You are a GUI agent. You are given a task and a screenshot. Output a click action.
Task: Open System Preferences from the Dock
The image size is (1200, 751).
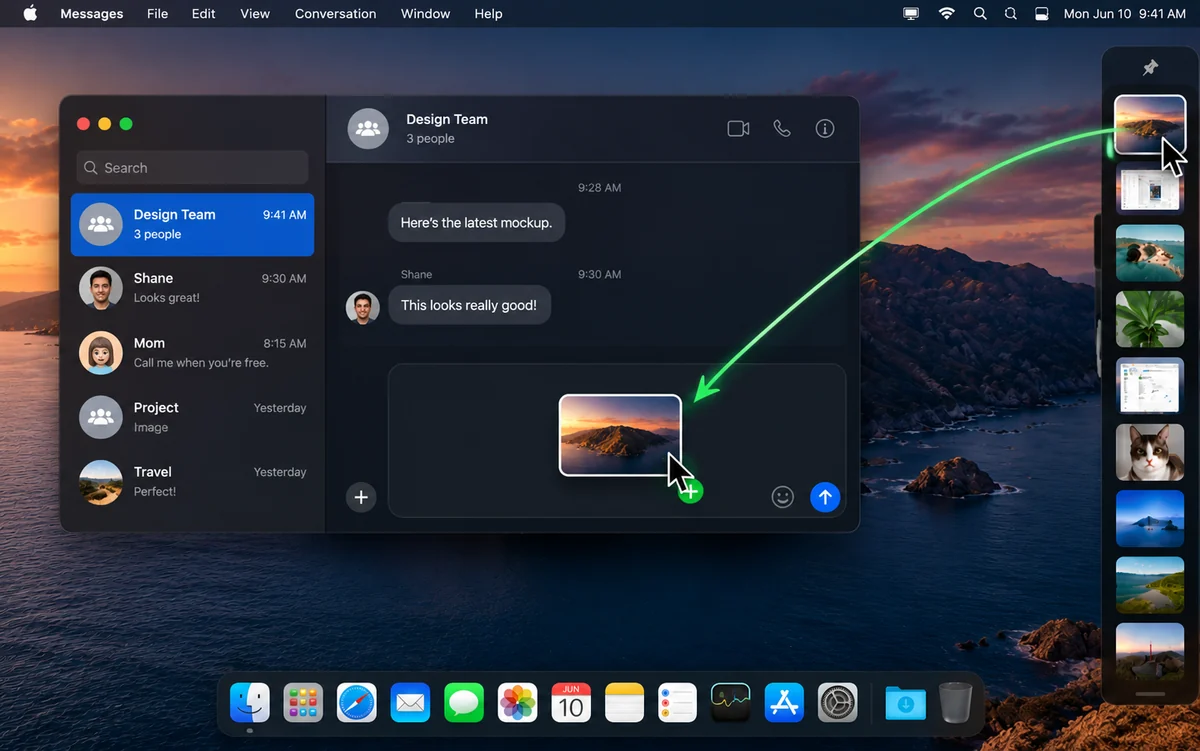[x=838, y=703]
